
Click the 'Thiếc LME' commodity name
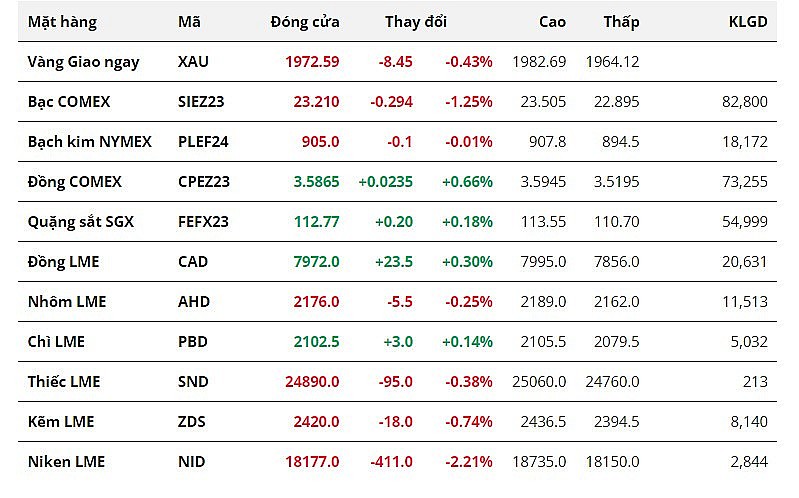click(x=64, y=382)
